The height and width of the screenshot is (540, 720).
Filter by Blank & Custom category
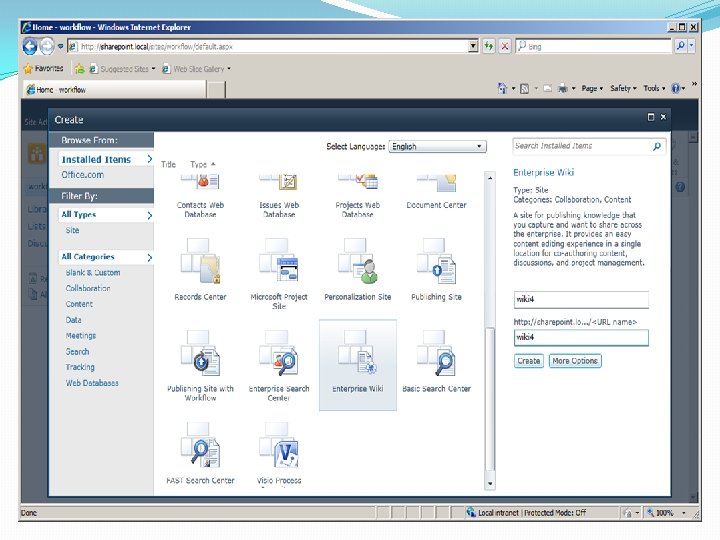pos(93,273)
